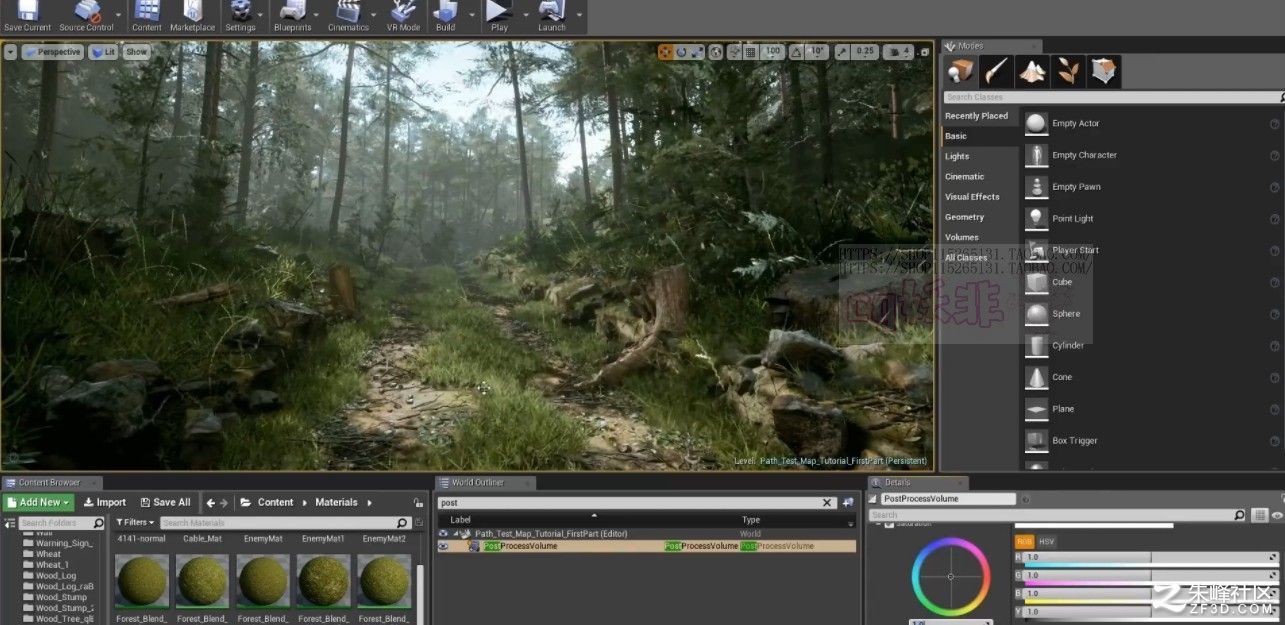Click the Search Materials input field
The image size is (1285, 625).
(285, 522)
